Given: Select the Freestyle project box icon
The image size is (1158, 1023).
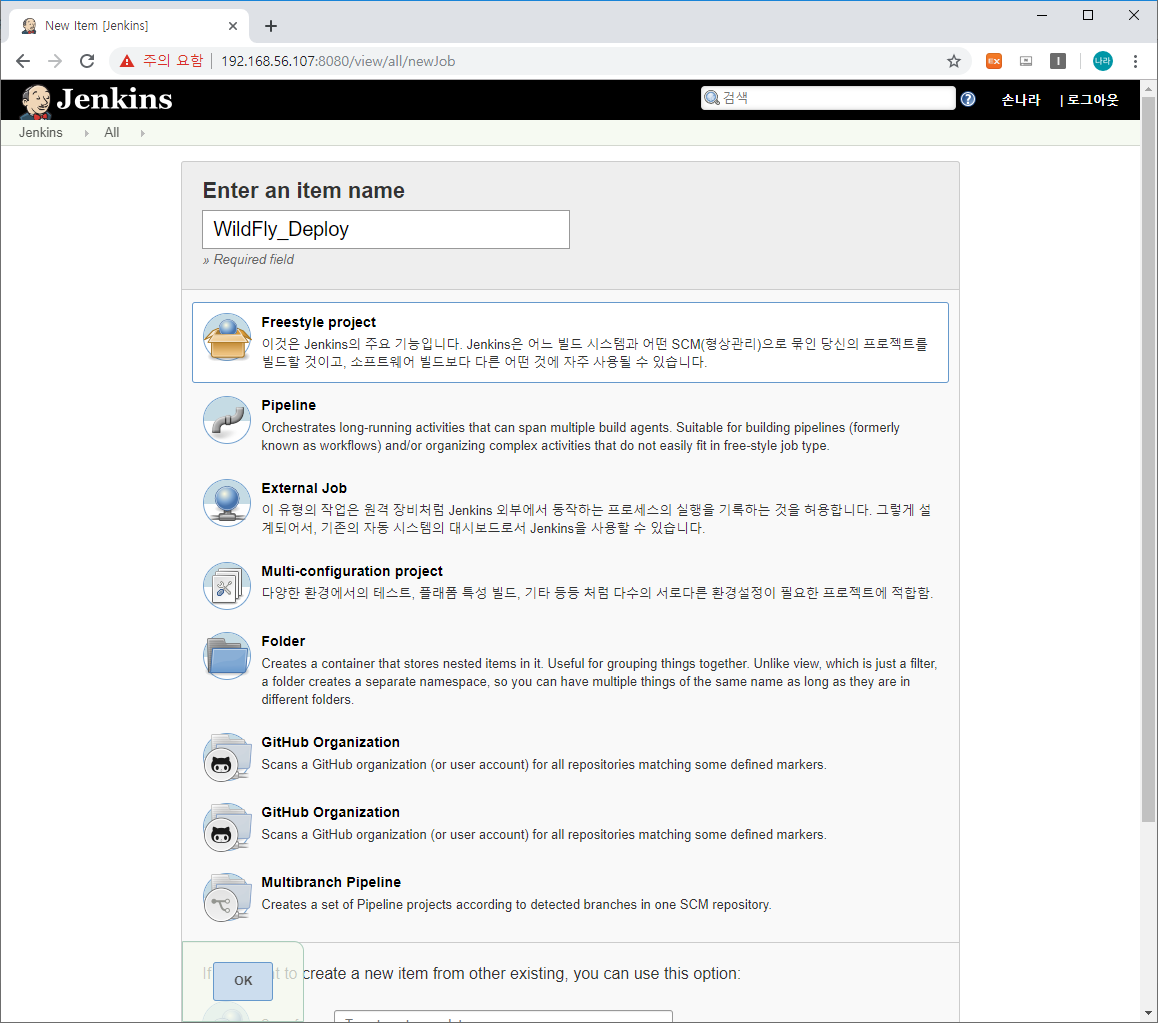Looking at the screenshot, I should tap(227, 337).
